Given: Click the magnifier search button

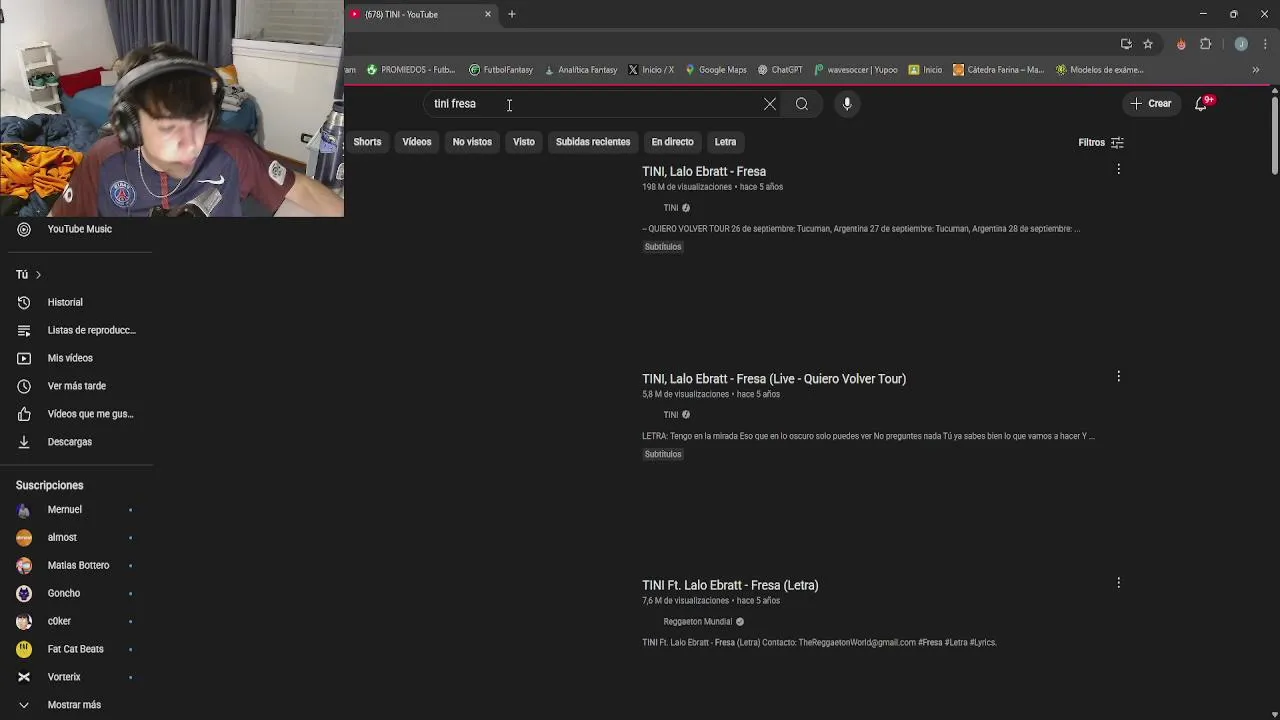Looking at the screenshot, I should click(802, 104).
